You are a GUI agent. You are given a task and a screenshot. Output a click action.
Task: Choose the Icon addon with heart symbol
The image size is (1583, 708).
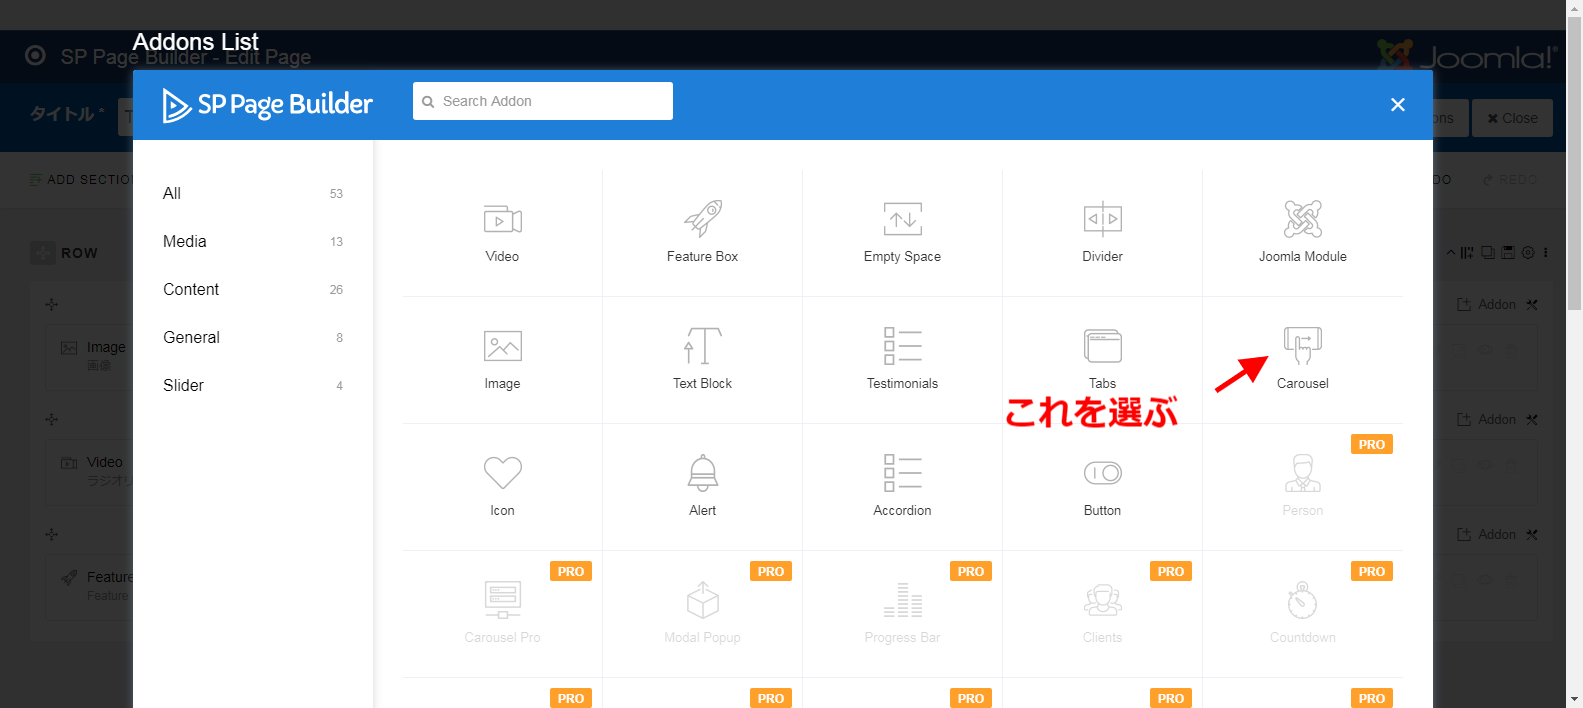point(502,487)
